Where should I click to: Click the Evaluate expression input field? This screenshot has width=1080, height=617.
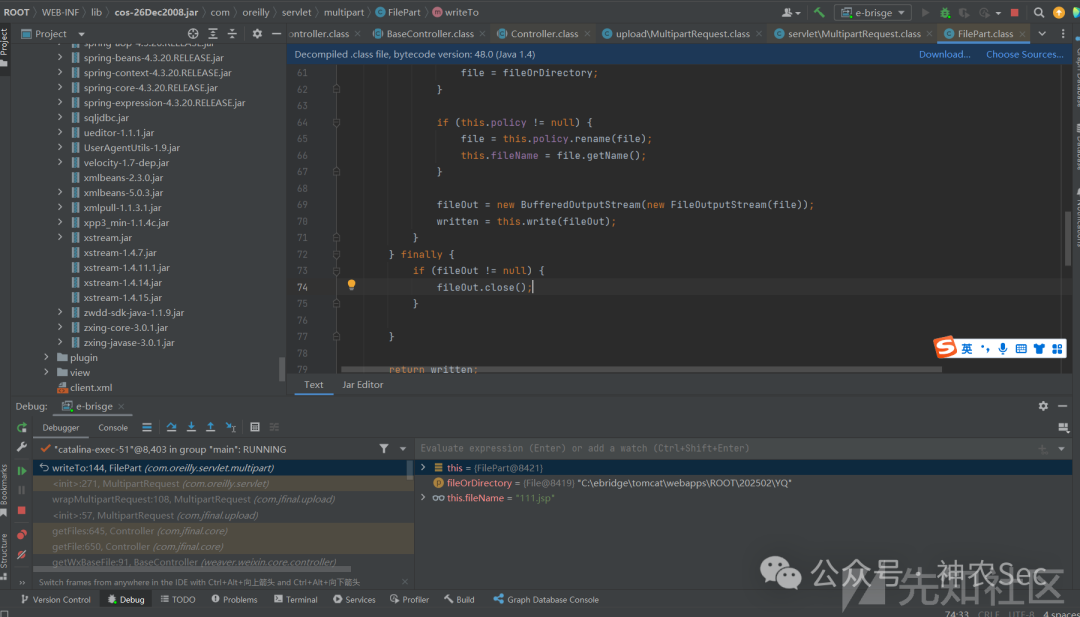coord(725,448)
